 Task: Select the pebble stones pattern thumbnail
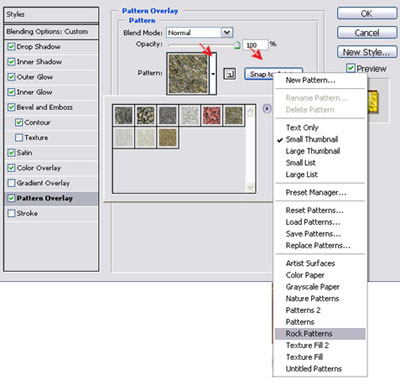point(146,115)
